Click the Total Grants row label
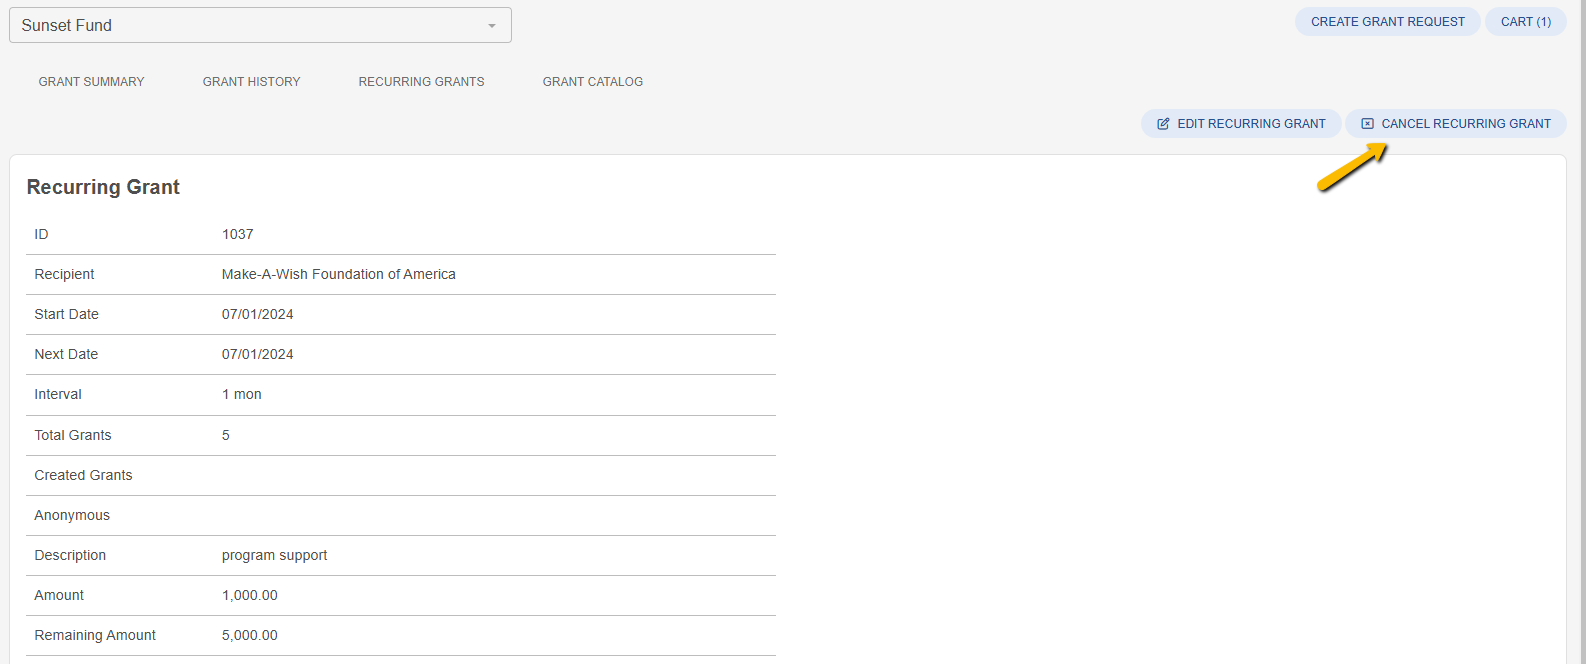Viewport: 1586px width, 664px height. tap(73, 435)
